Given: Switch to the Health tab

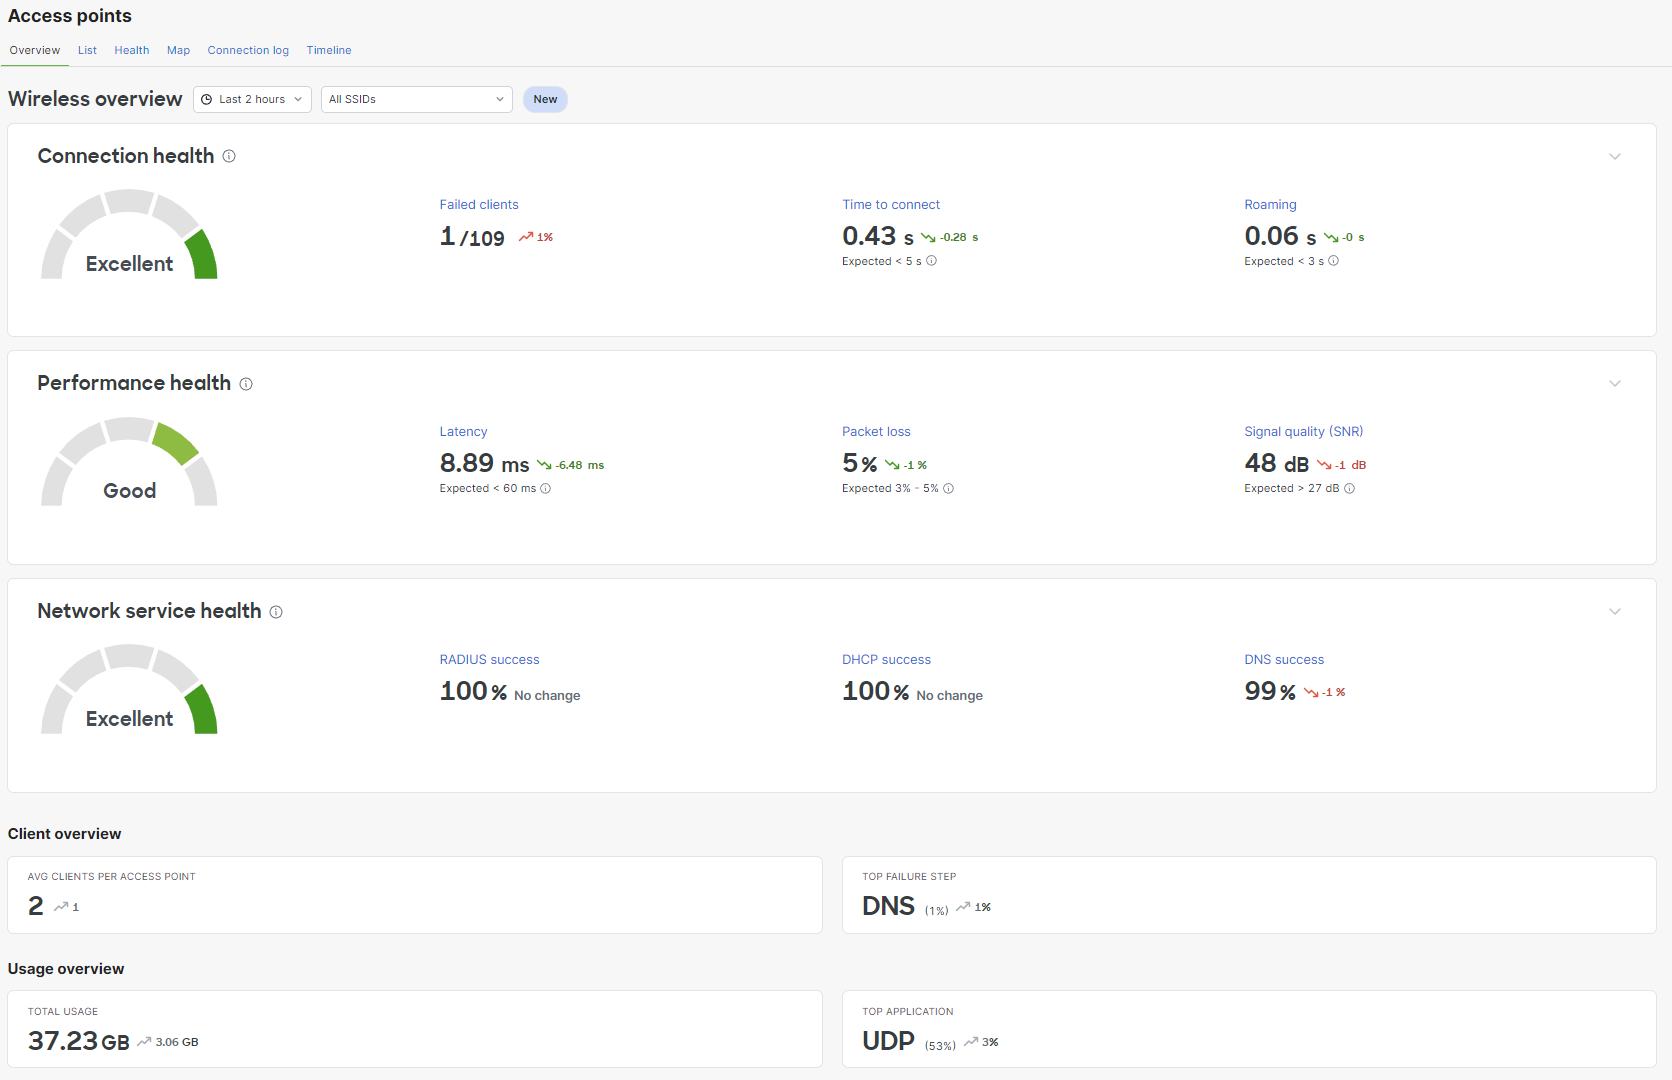Looking at the screenshot, I should 131,50.
